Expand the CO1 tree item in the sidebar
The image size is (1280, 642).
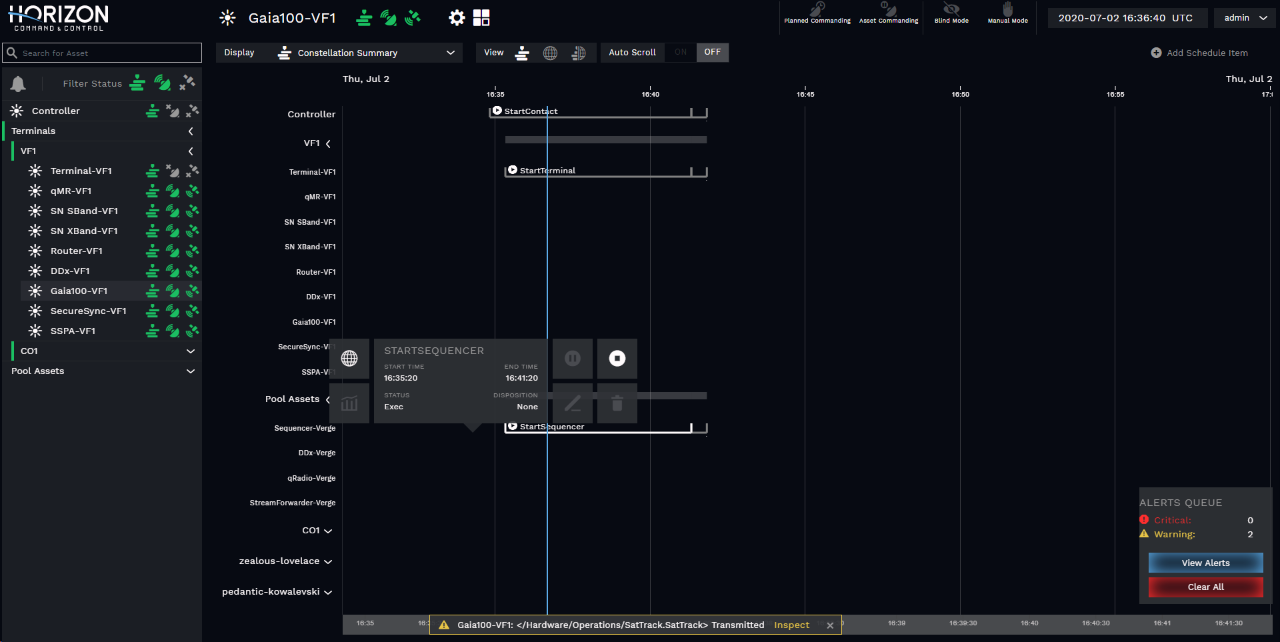point(190,351)
